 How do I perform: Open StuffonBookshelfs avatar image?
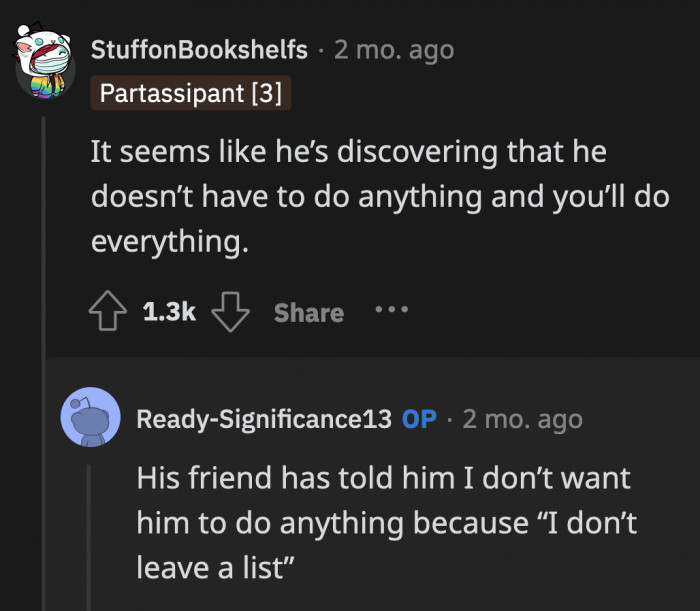click(x=44, y=60)
